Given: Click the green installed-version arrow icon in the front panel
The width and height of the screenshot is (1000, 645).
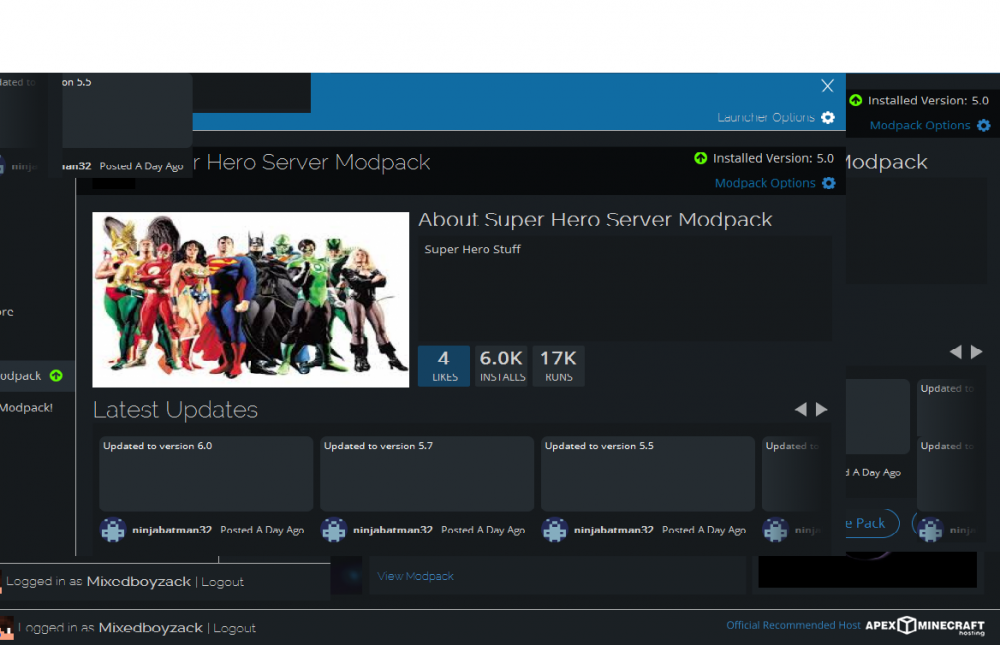Looking at the screenshot, I should pyautogui.click(x=700, y=158).
